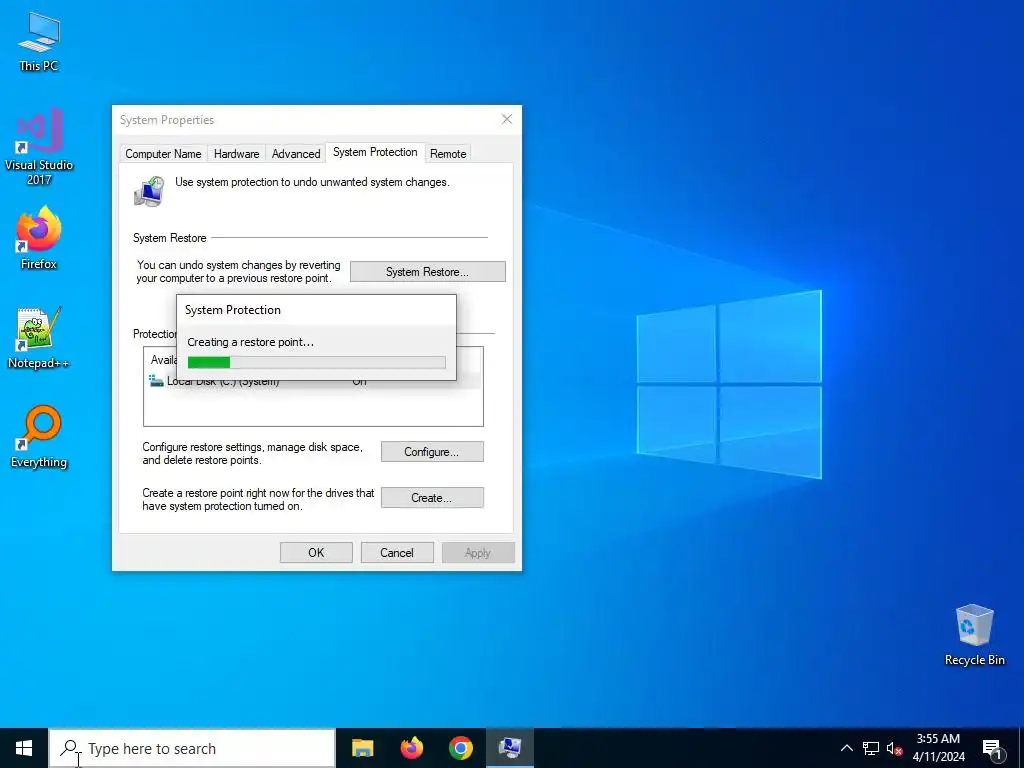Image resolution: width=1024 pixels, height=768 pixels.
Task: Select System Properties taskbar icon
Action: pyautogui.click(x=509, y=748)
